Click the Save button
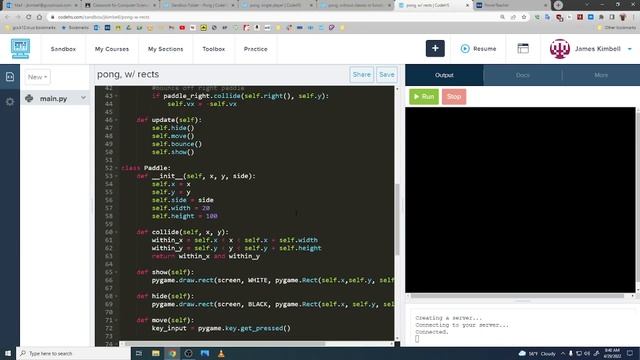This screenshot has height=360, width=640. (x=387, y=75)
